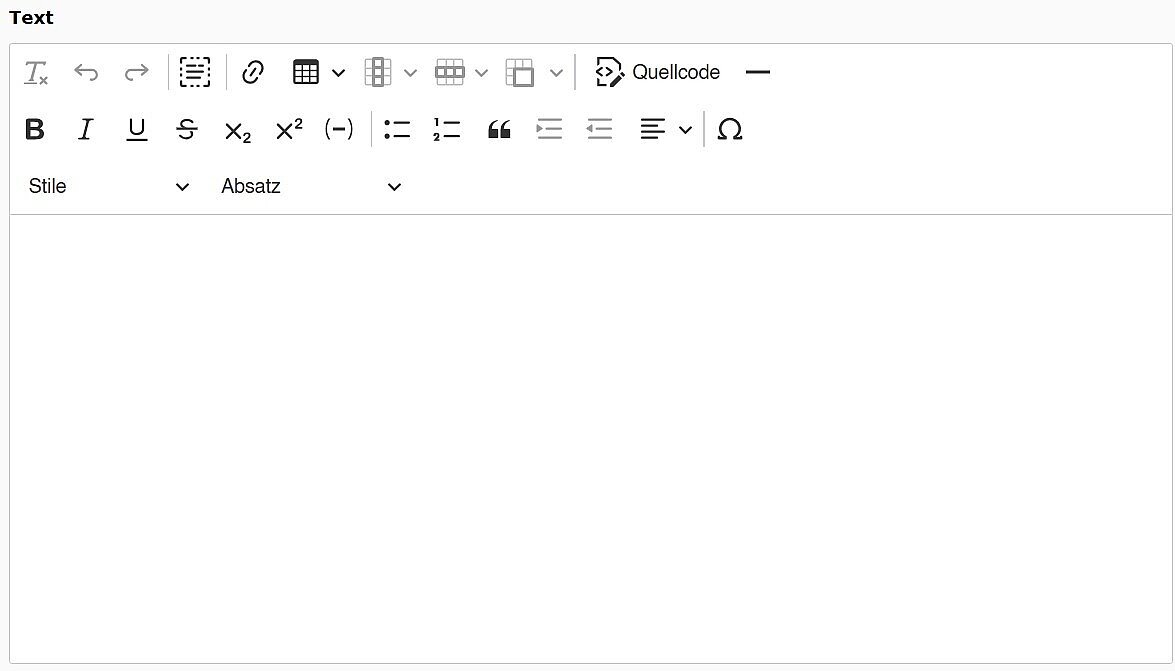Viewport: 1175px width, 671px height.
Task: Insert a table using the table icon
Action: tap(306, 72)
